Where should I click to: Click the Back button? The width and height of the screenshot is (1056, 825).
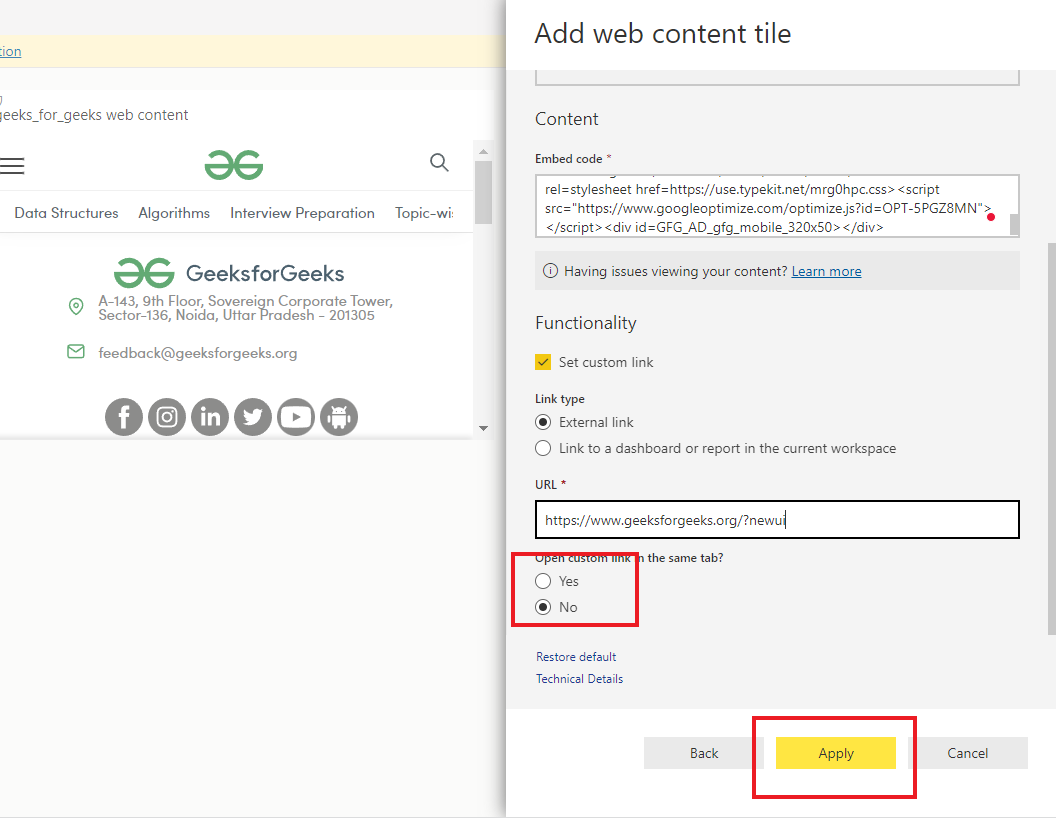(x=704, y=753)
